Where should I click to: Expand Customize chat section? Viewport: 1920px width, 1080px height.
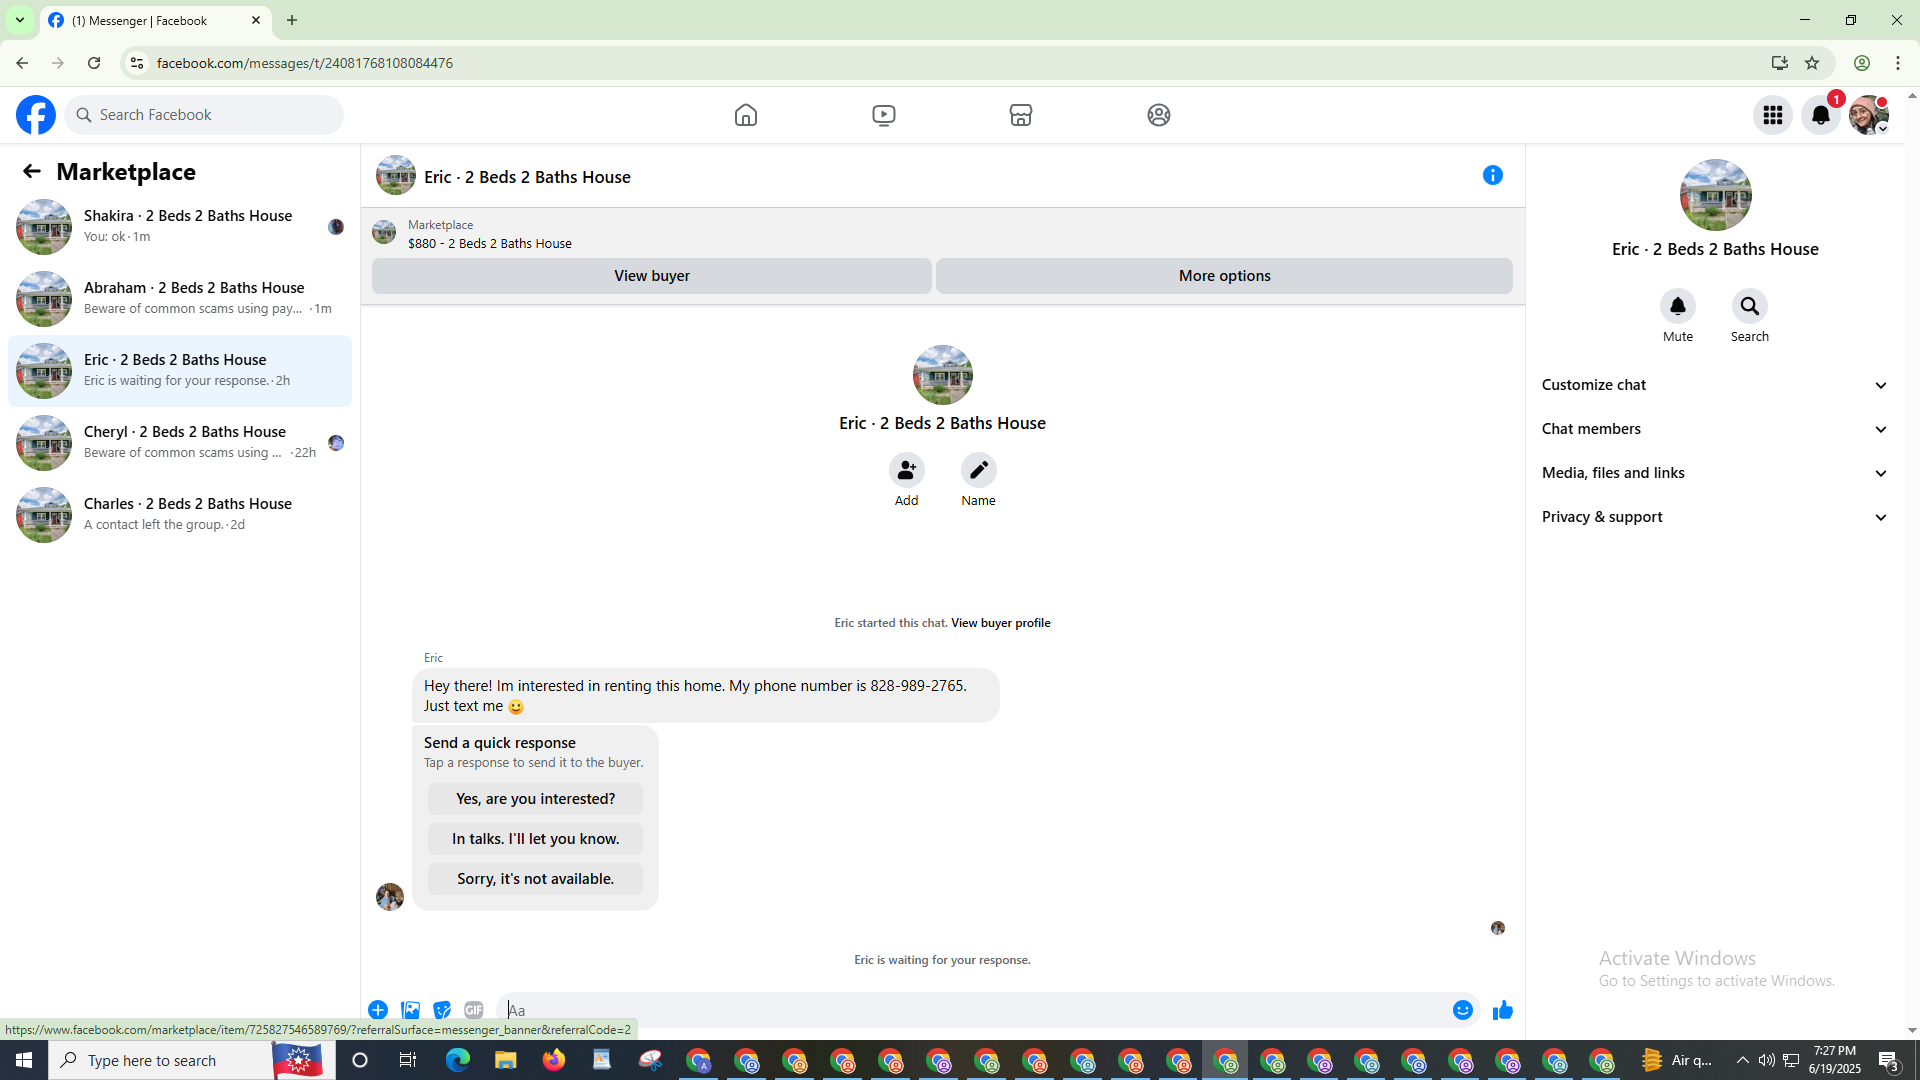1715,385
